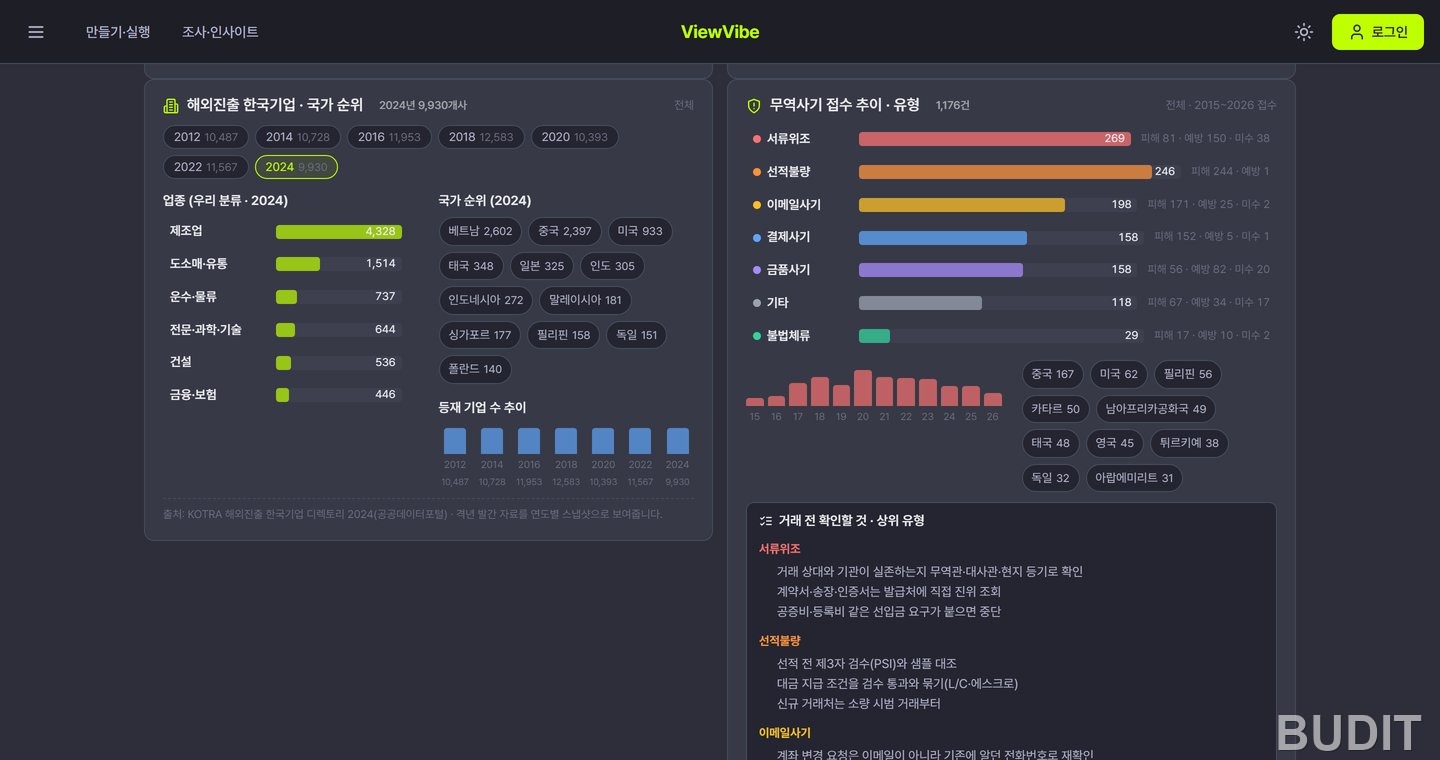Click the ViewVibe logo

720,32
